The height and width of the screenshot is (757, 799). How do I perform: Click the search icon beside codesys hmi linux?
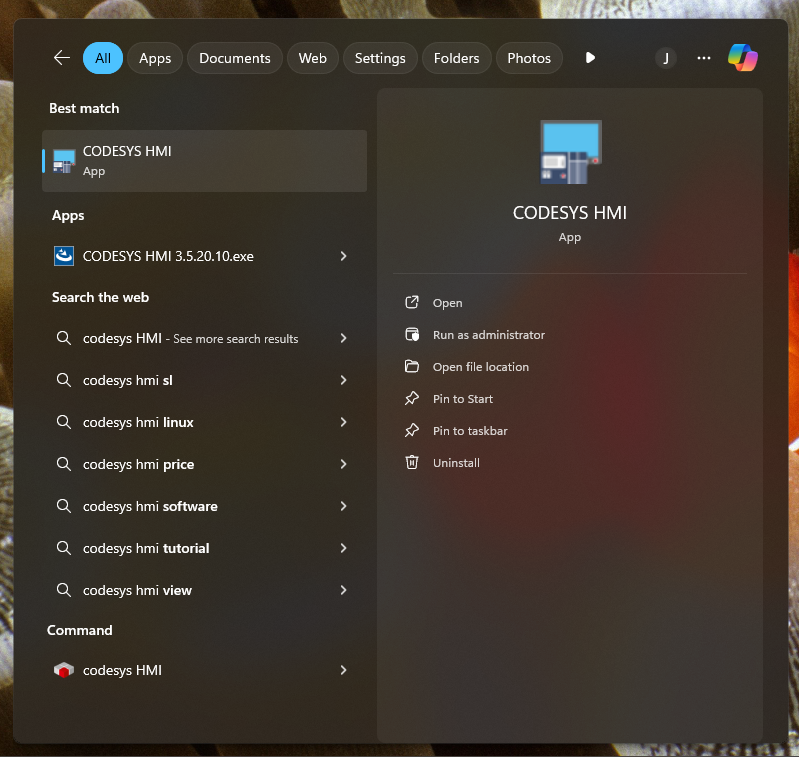pyautogui.click(x=64, y=422)
